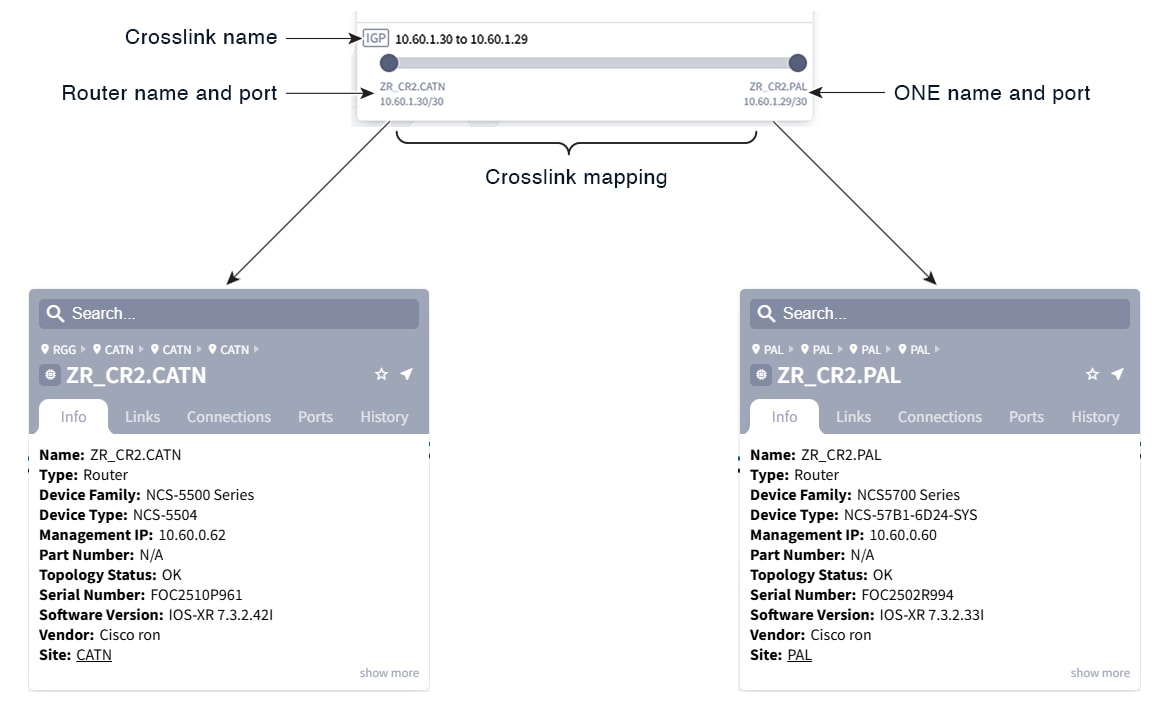The height and width of the screenshot is (721, 1166).
Task: Toggle the favorite star on ZR_CR2.PAL
Action: [1092, 374]
